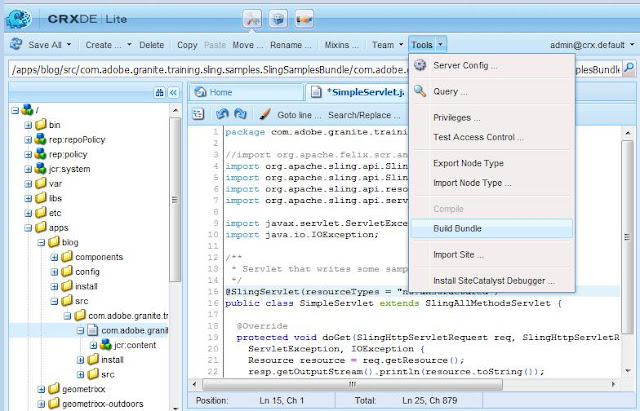The width and height of the screenshot is (640, 411).
Task: Click the Server Config gear icon
Action: pyautogui.click(x=420, y=65)
